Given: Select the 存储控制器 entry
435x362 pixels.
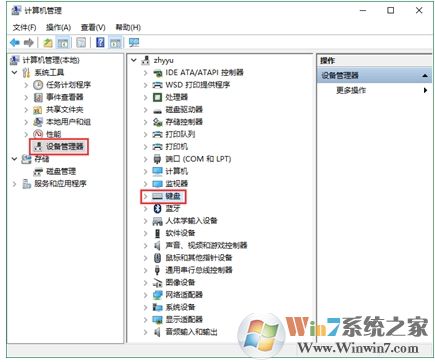Looking at the screenshot, I should 184,122.
